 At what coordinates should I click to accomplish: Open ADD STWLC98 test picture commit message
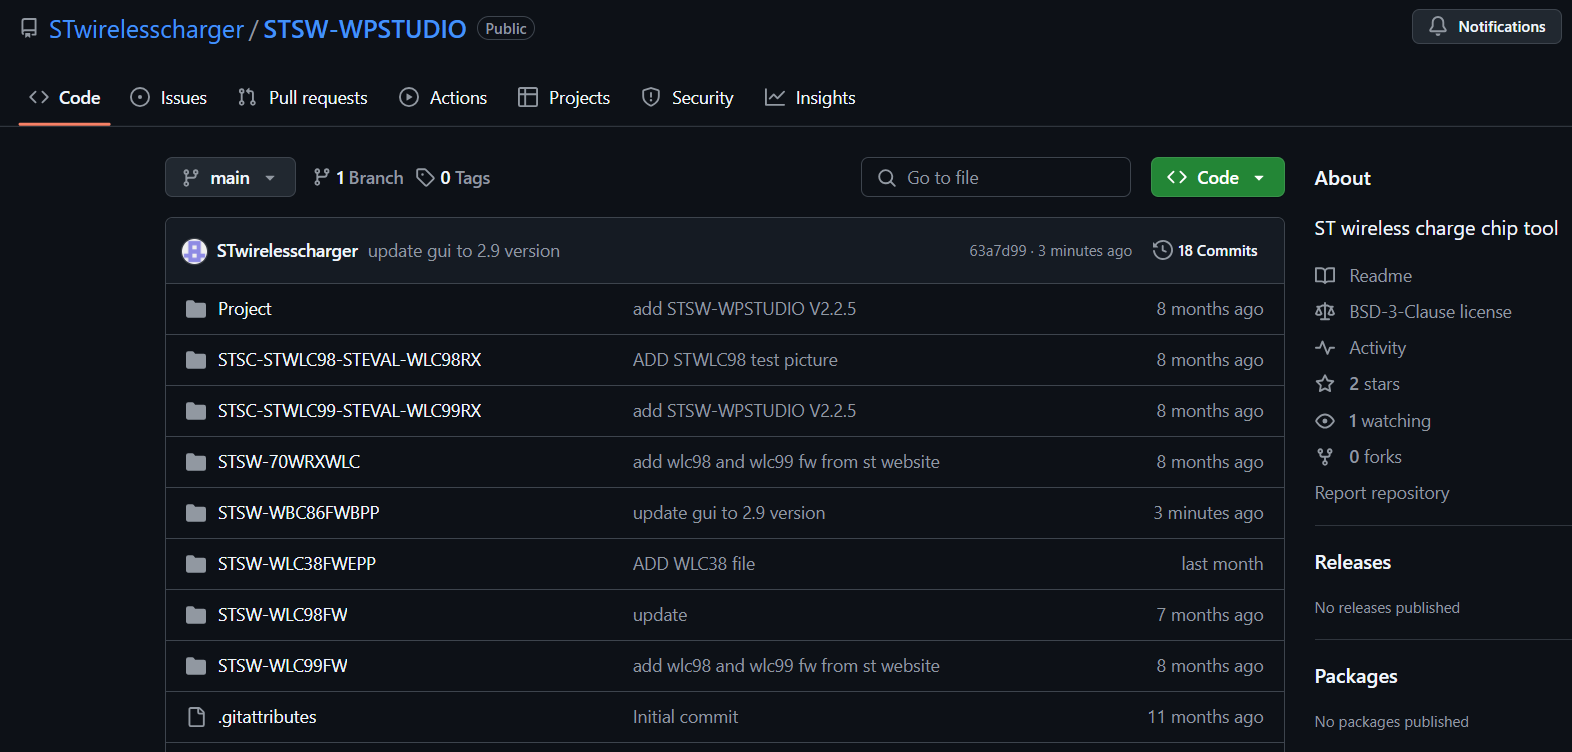tap(735, 360)
